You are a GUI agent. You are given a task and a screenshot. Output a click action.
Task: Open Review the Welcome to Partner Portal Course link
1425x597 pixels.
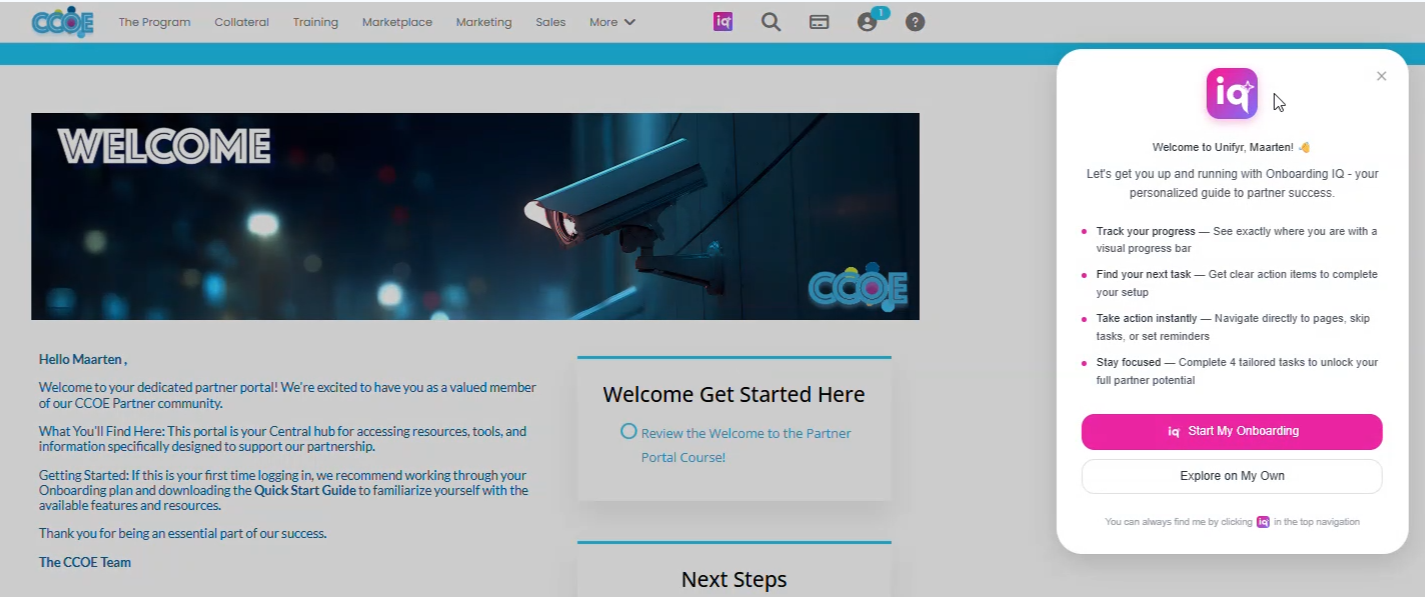(745, 445)
